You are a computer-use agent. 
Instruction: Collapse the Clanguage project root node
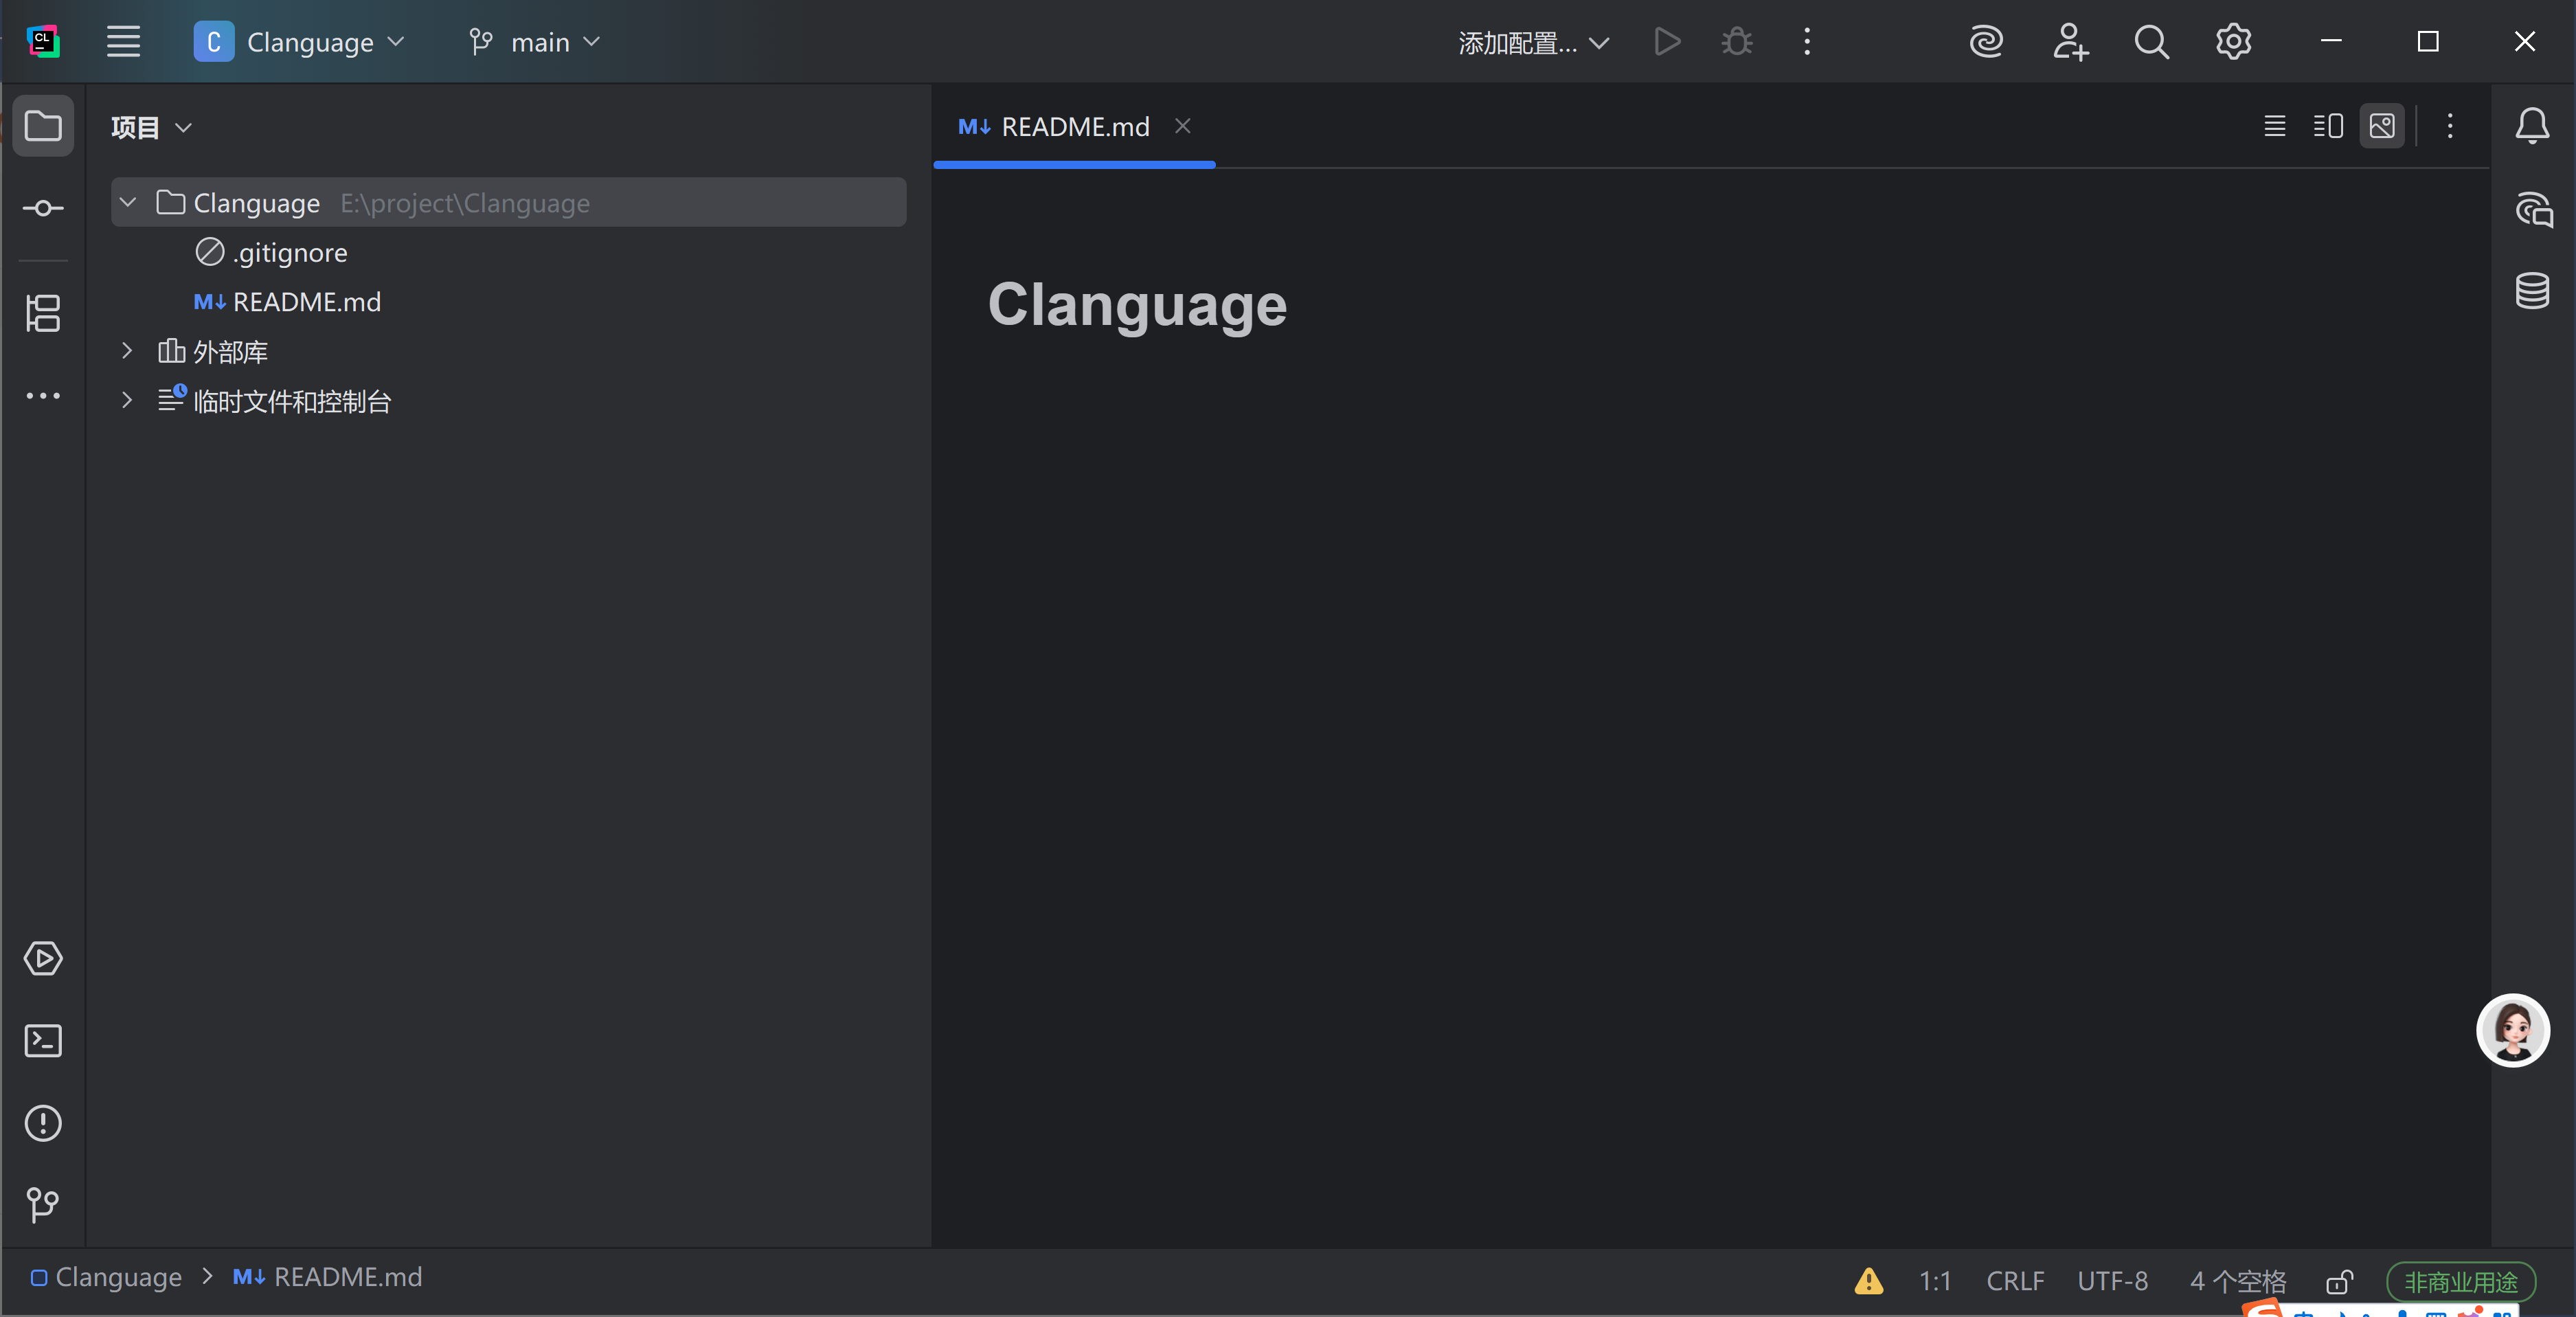[x=127, y=202]
